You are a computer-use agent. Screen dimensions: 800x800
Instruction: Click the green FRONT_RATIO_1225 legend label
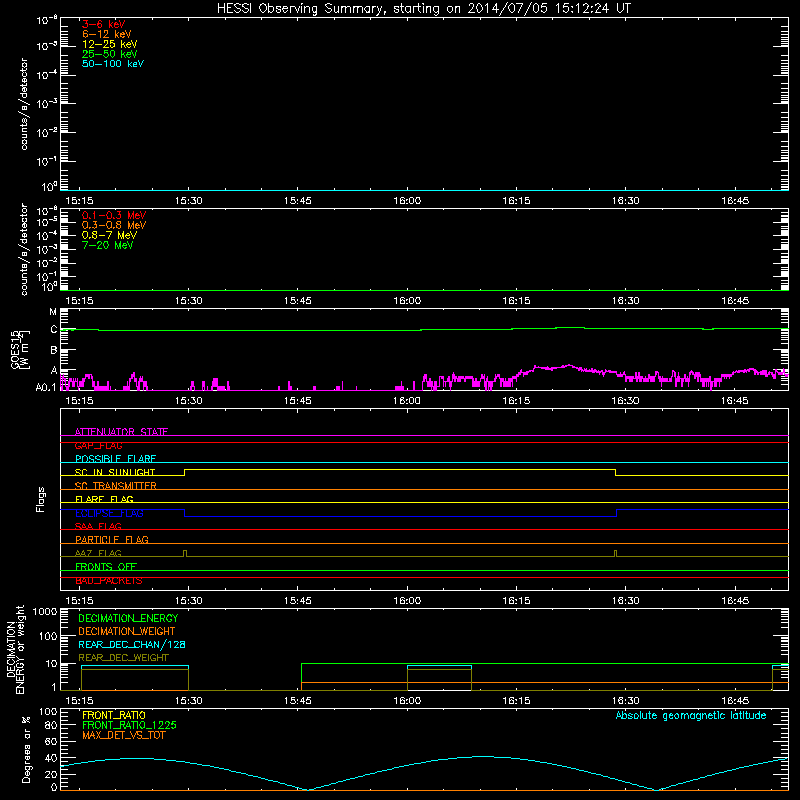(130, 725)
